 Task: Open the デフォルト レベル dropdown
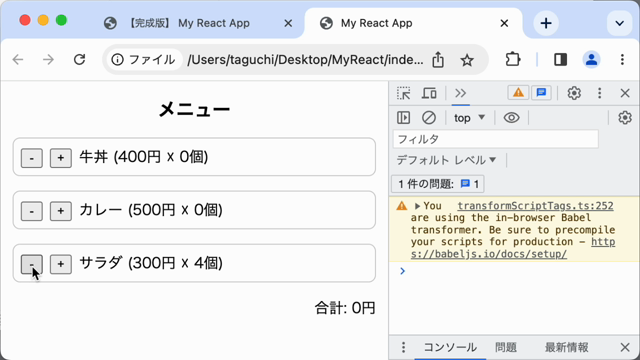coord(446,160)
